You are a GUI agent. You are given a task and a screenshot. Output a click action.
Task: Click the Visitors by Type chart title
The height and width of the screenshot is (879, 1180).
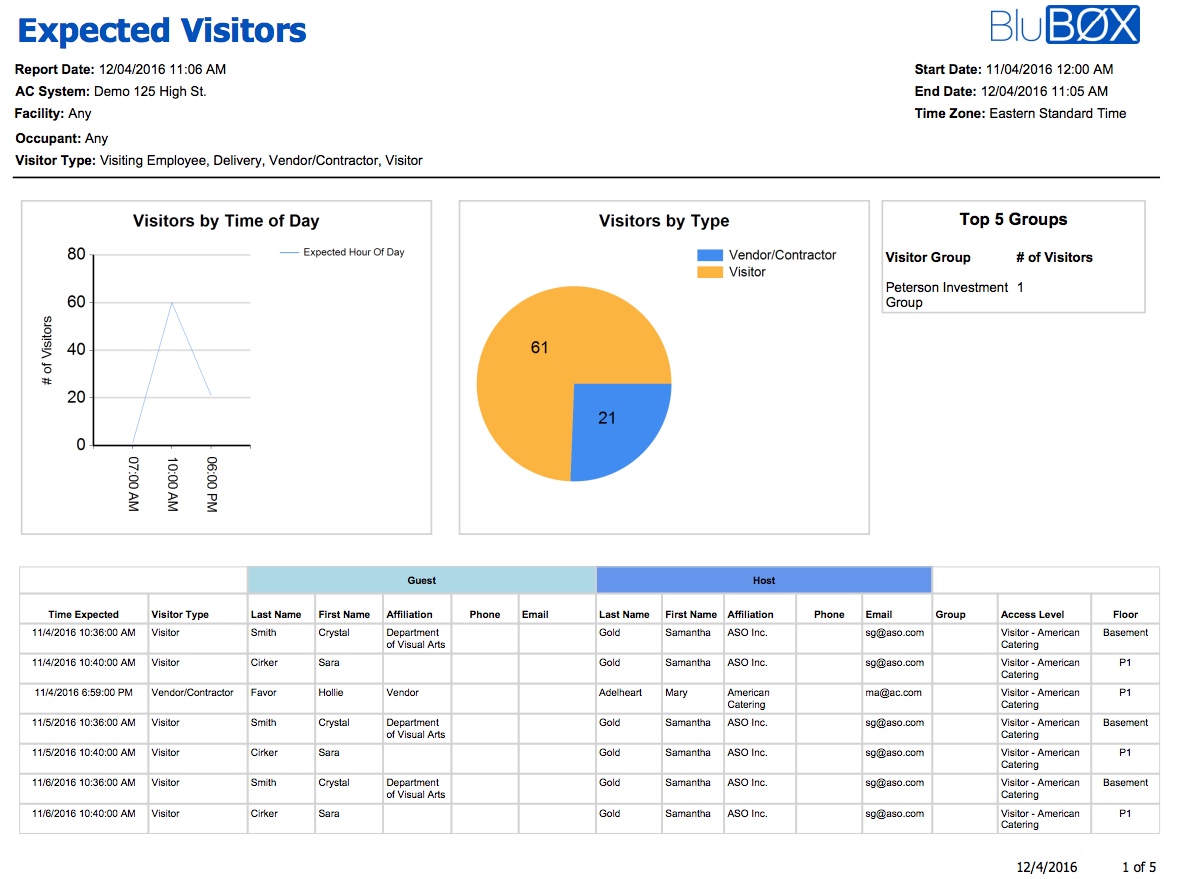(x=664, y=221)
